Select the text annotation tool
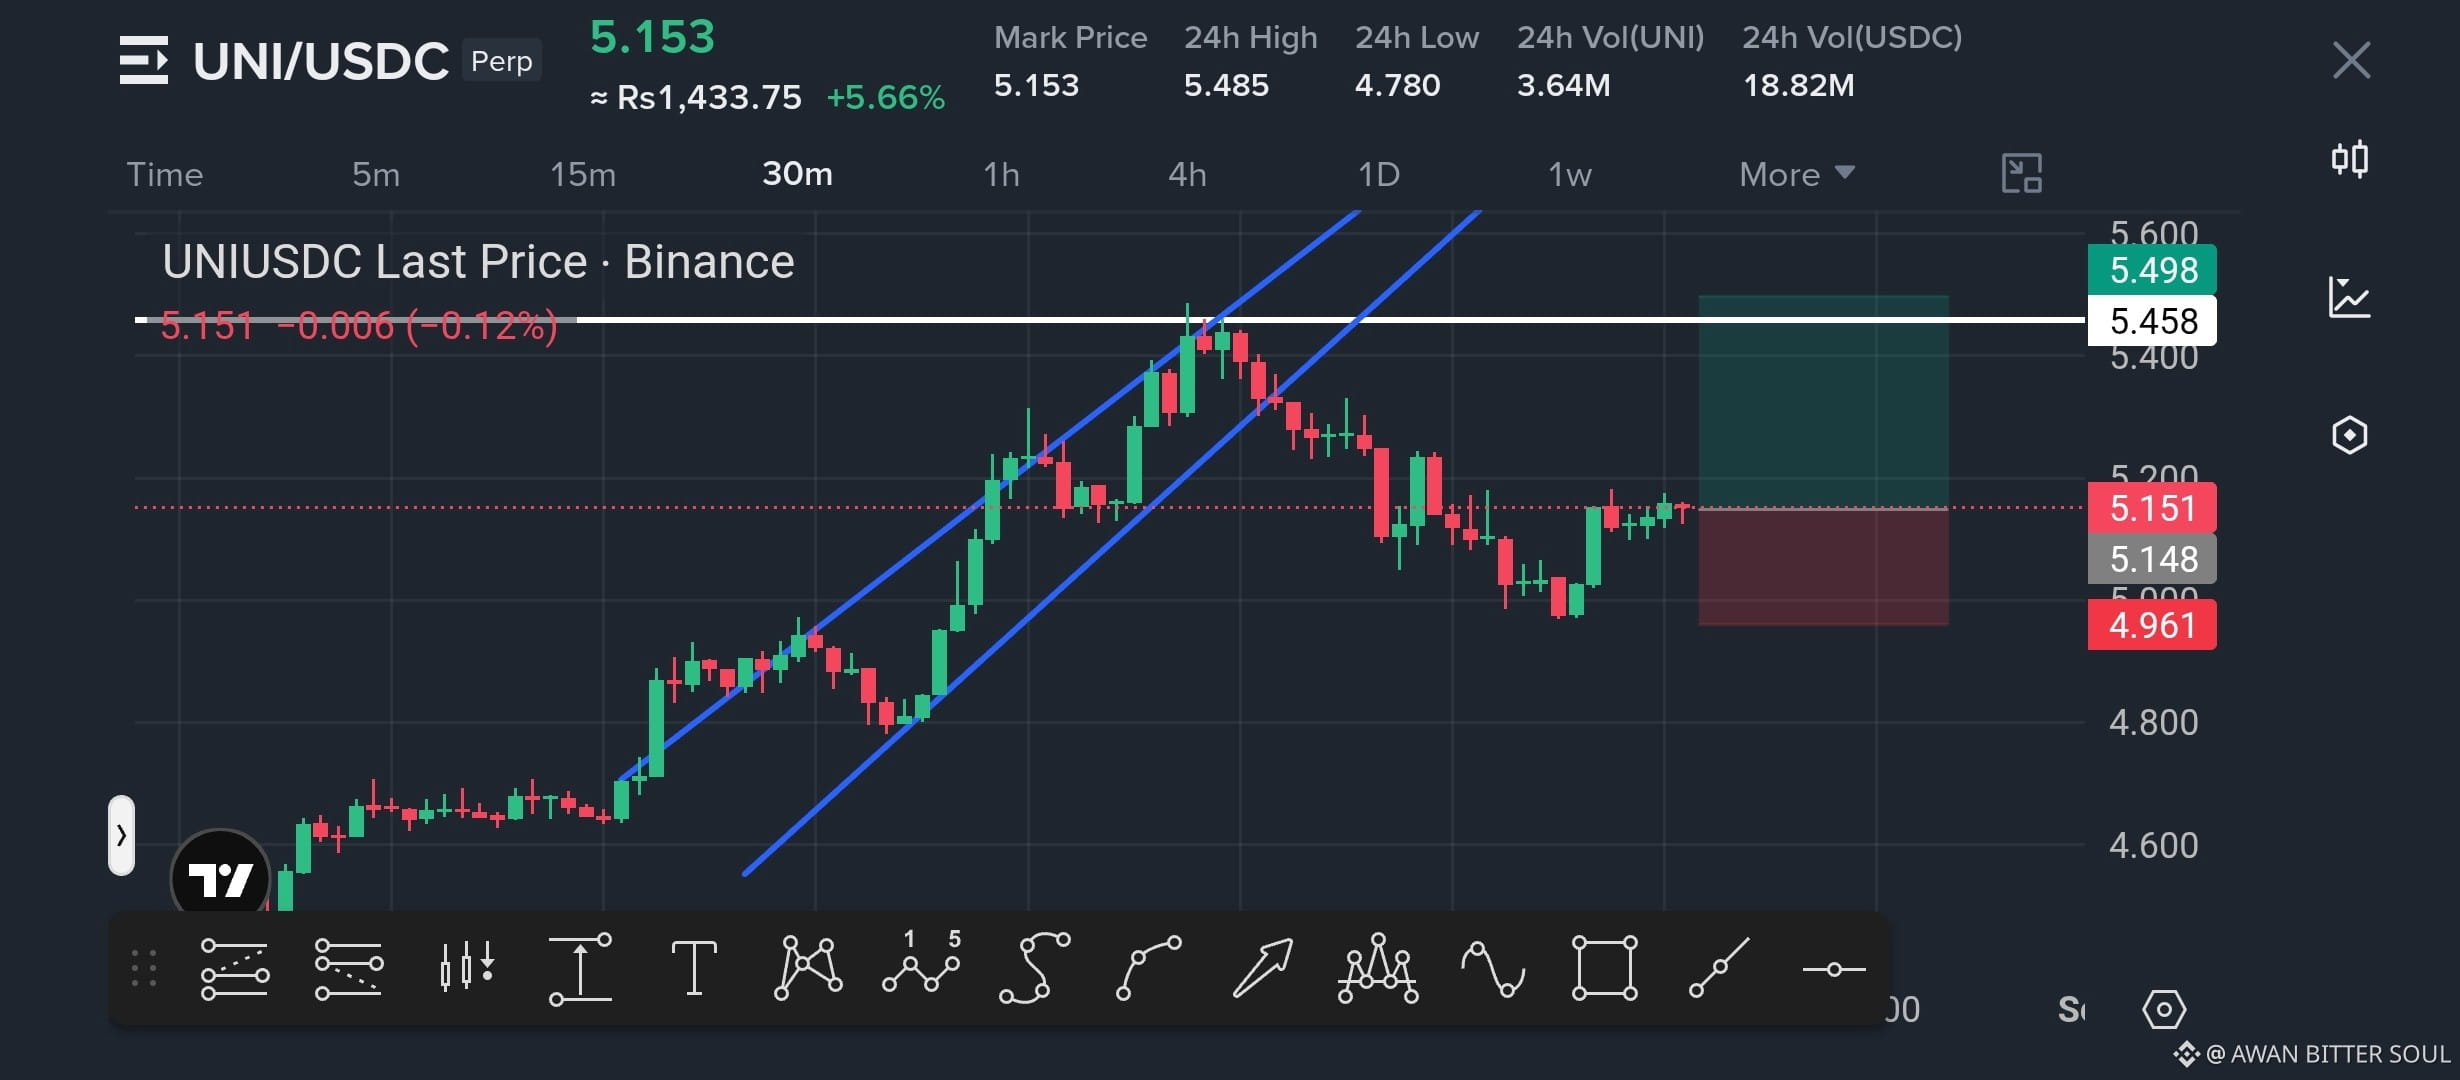 coord(693,968)
